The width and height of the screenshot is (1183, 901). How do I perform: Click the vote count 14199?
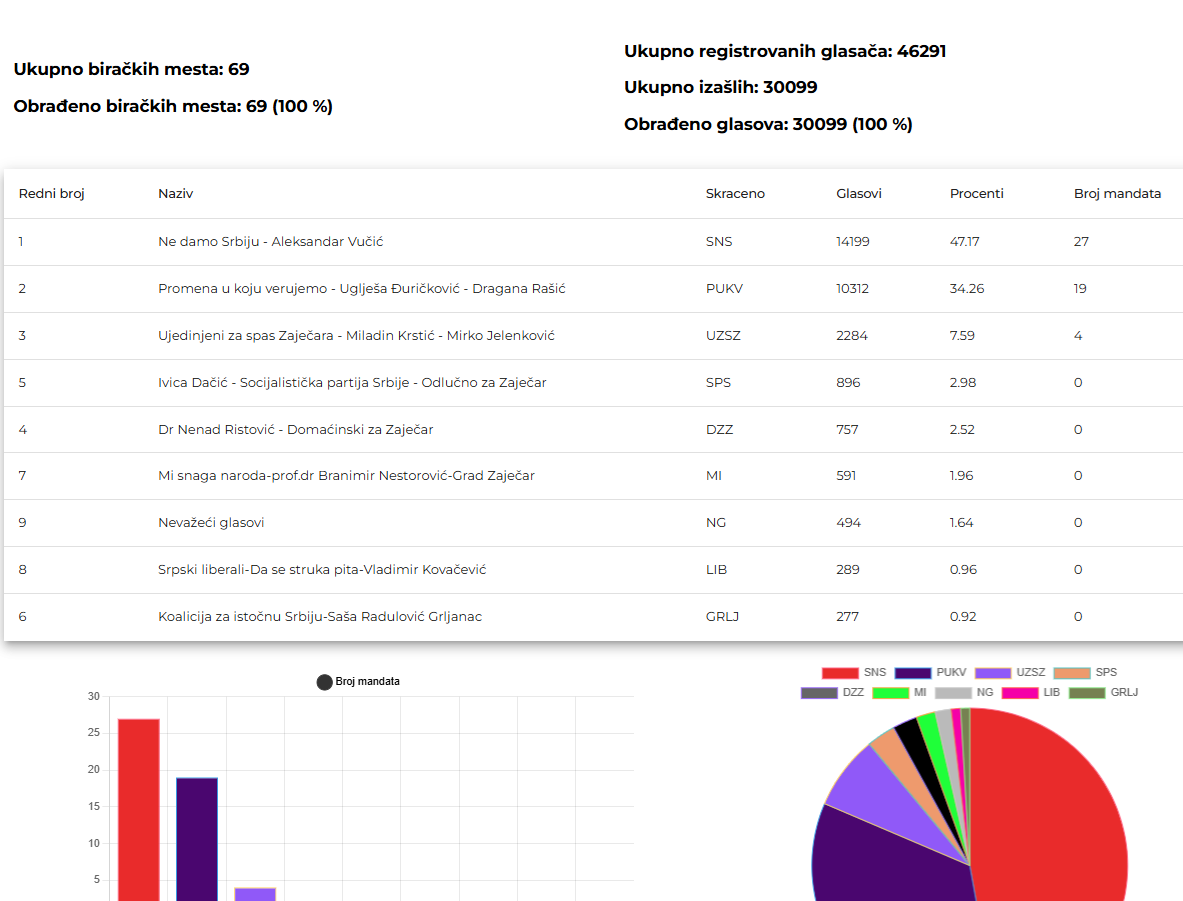pos(853,241)
